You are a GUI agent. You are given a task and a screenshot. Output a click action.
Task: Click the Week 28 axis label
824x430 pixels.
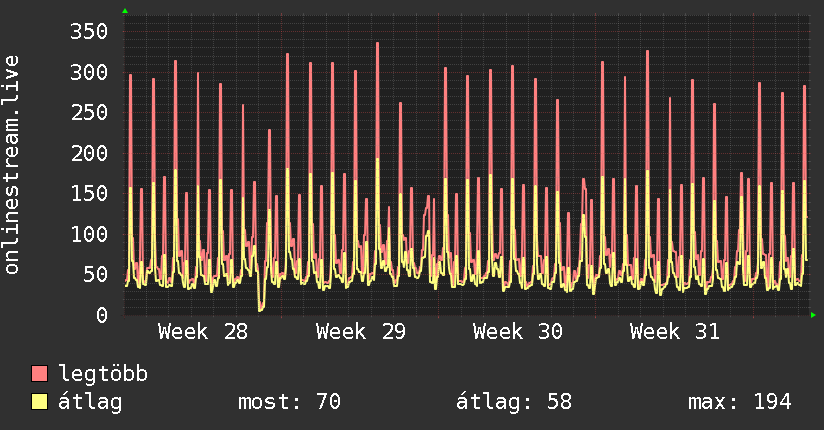(x=203, y=332)
